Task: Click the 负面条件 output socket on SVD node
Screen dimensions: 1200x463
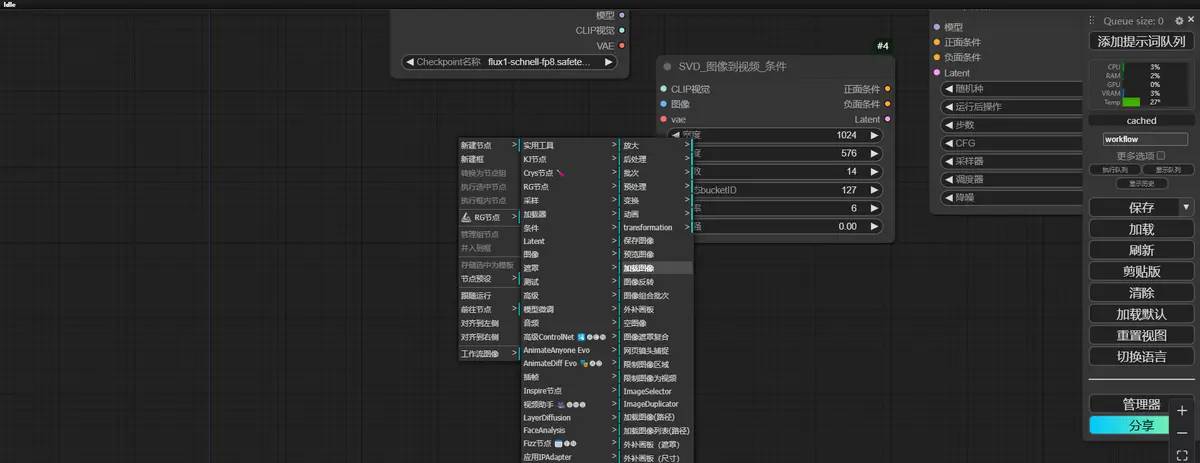Action: click(888, 104)
